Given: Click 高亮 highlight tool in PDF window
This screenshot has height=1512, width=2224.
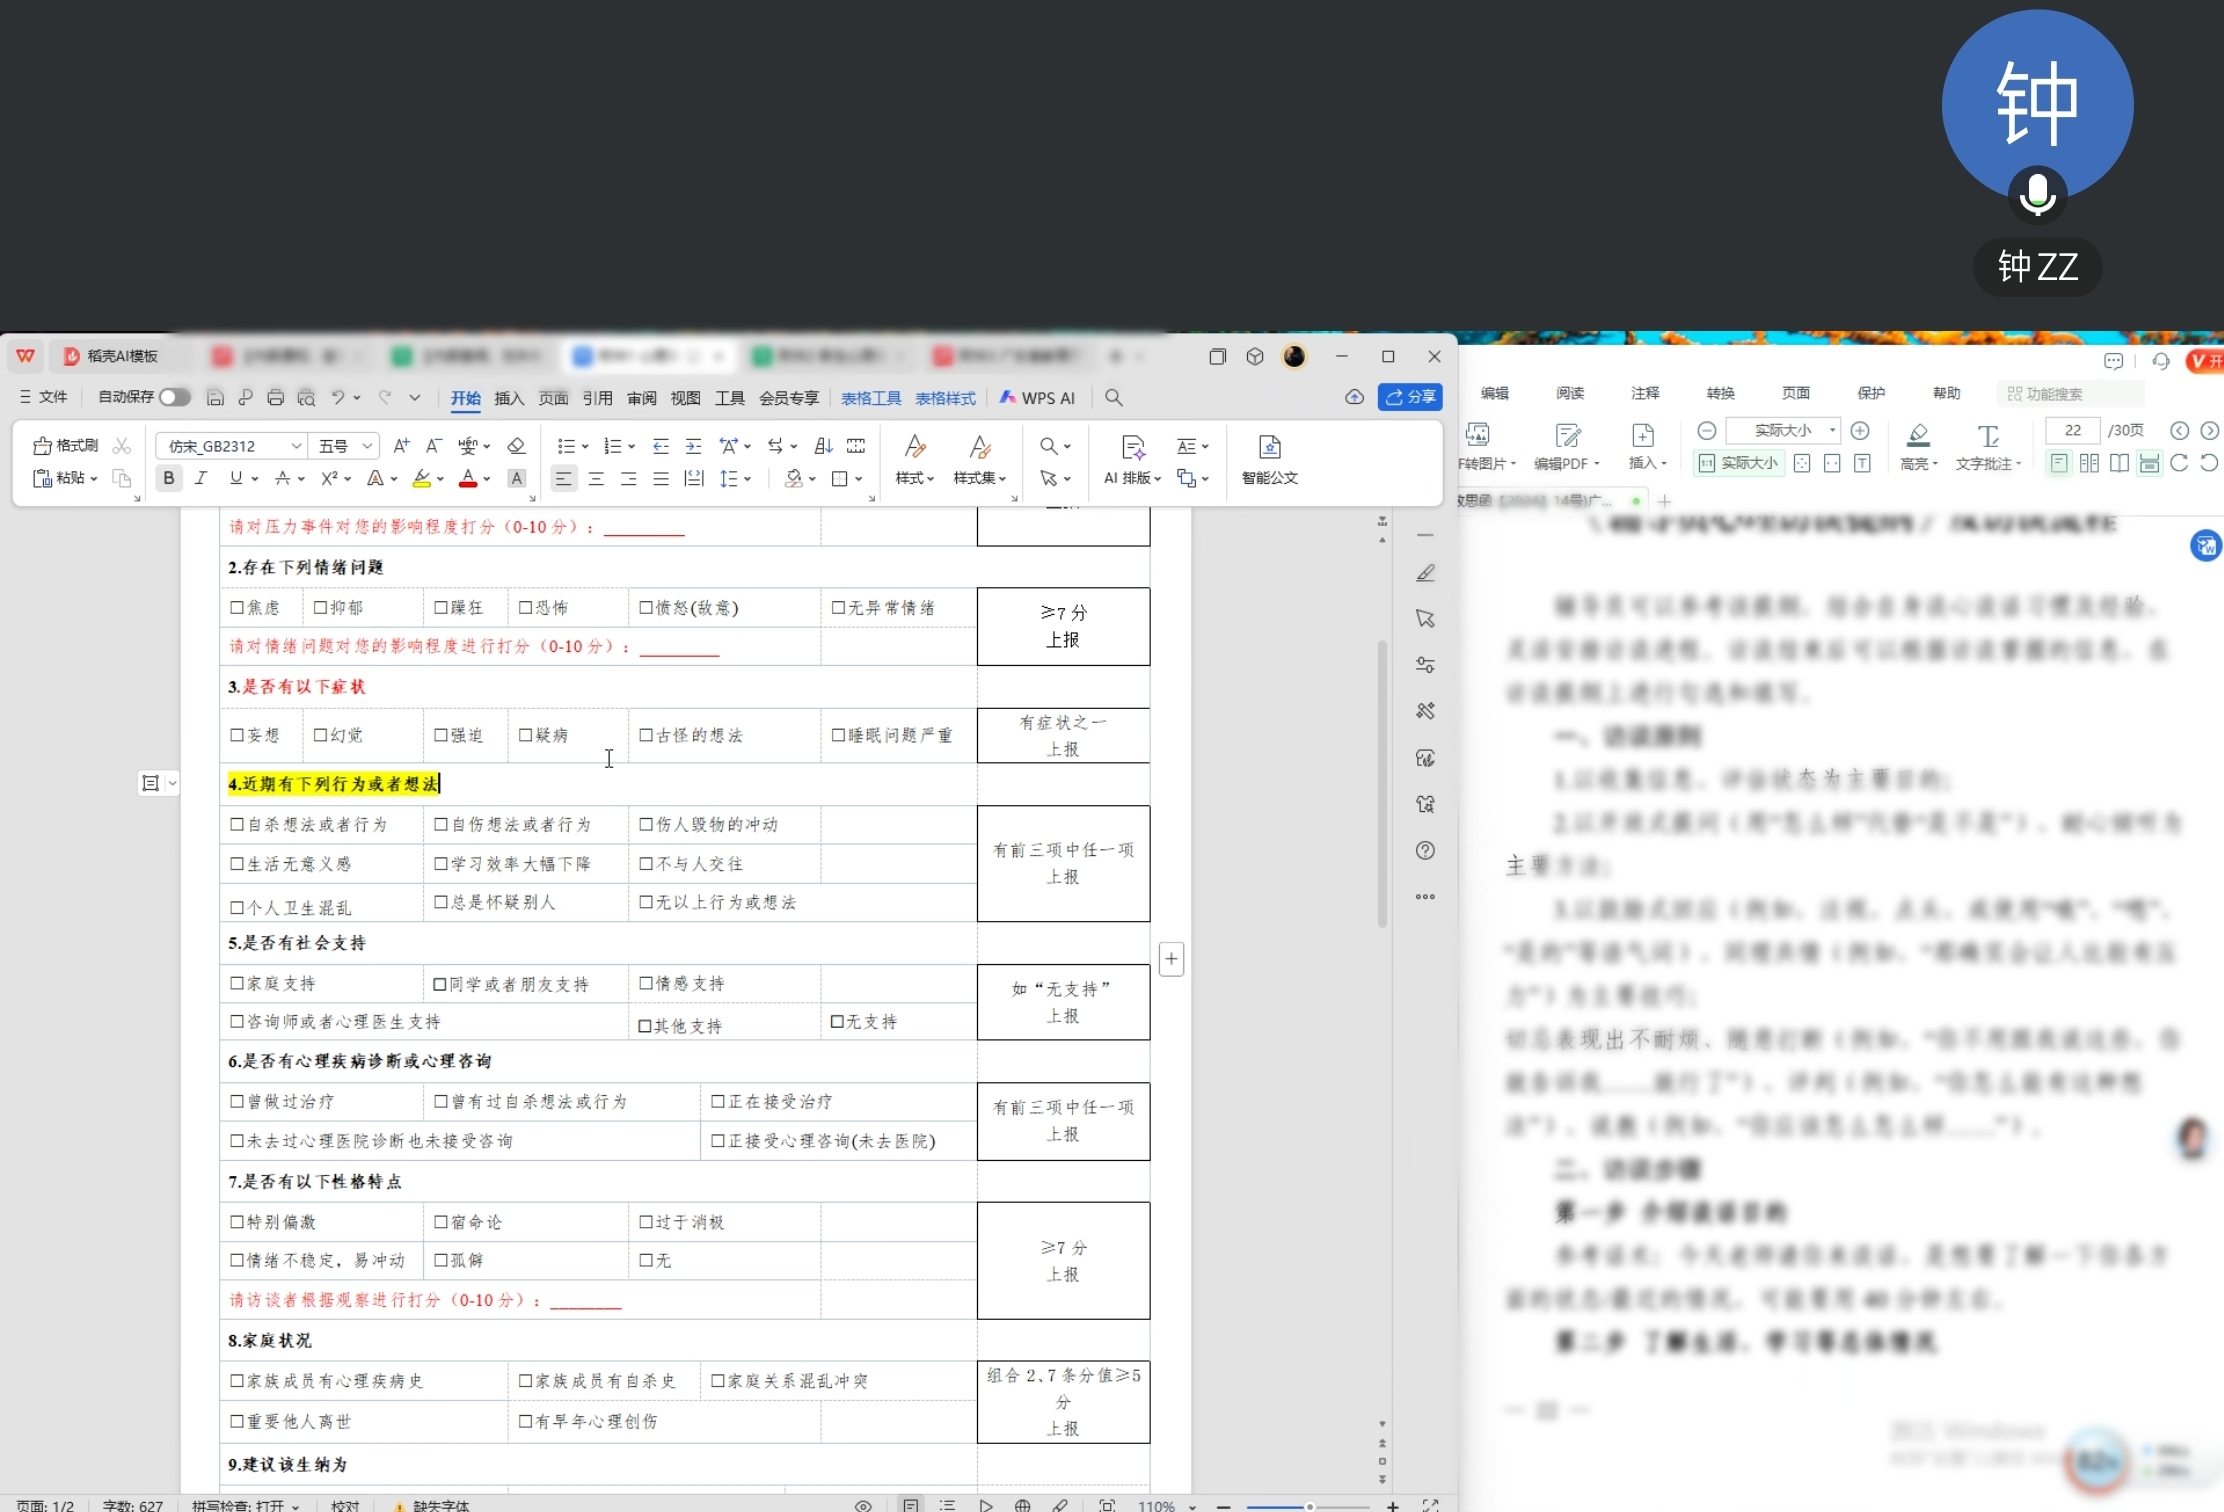Looking at the screenshot, I should coord(1919,446).
